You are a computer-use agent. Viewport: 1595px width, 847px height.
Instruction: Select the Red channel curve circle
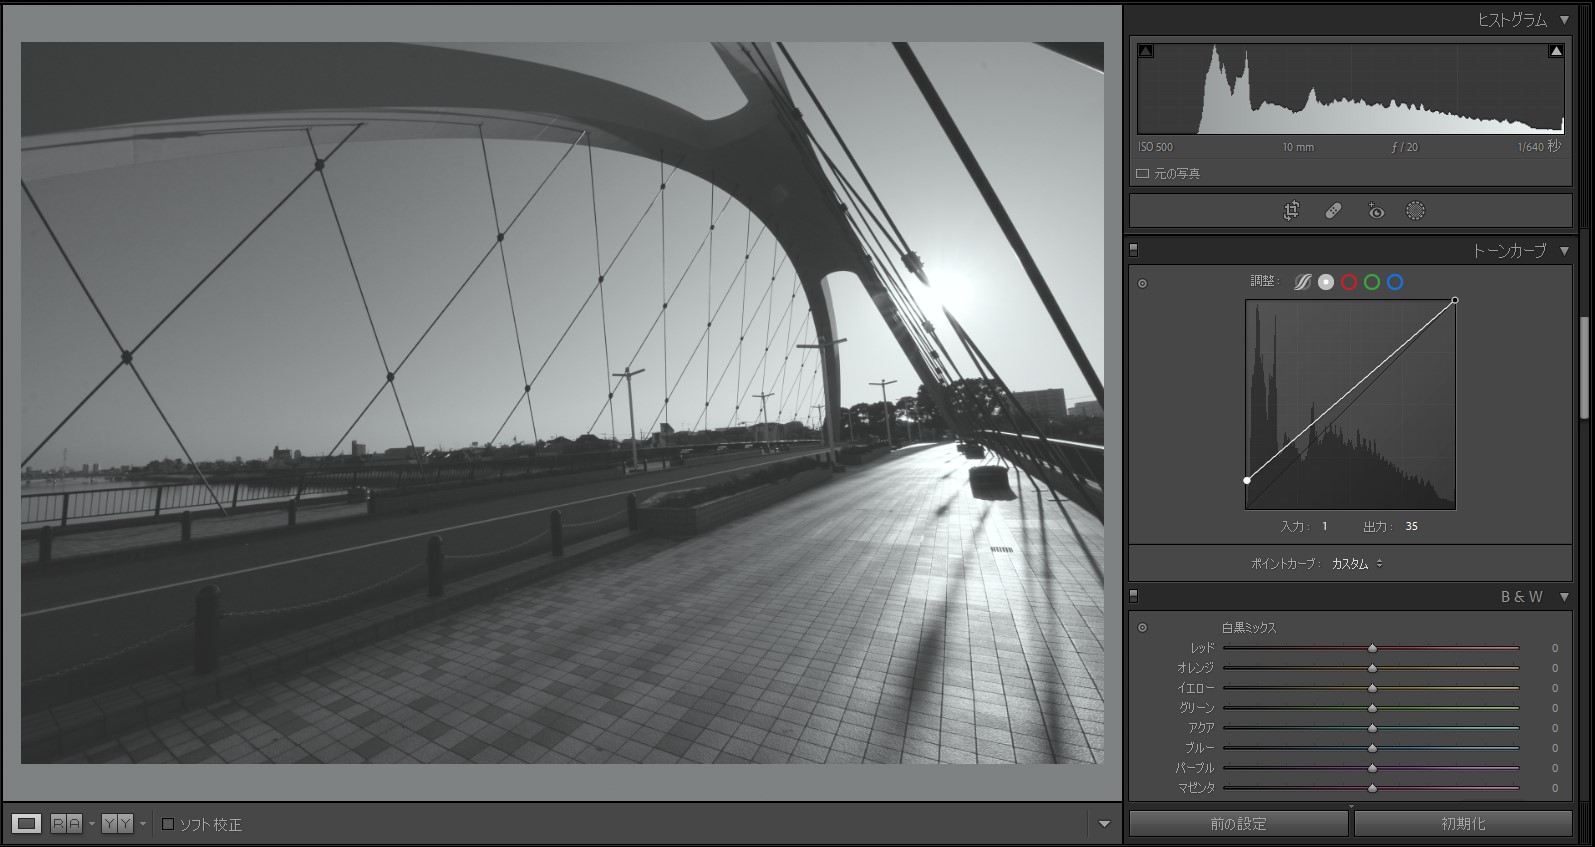[1349, 282]
